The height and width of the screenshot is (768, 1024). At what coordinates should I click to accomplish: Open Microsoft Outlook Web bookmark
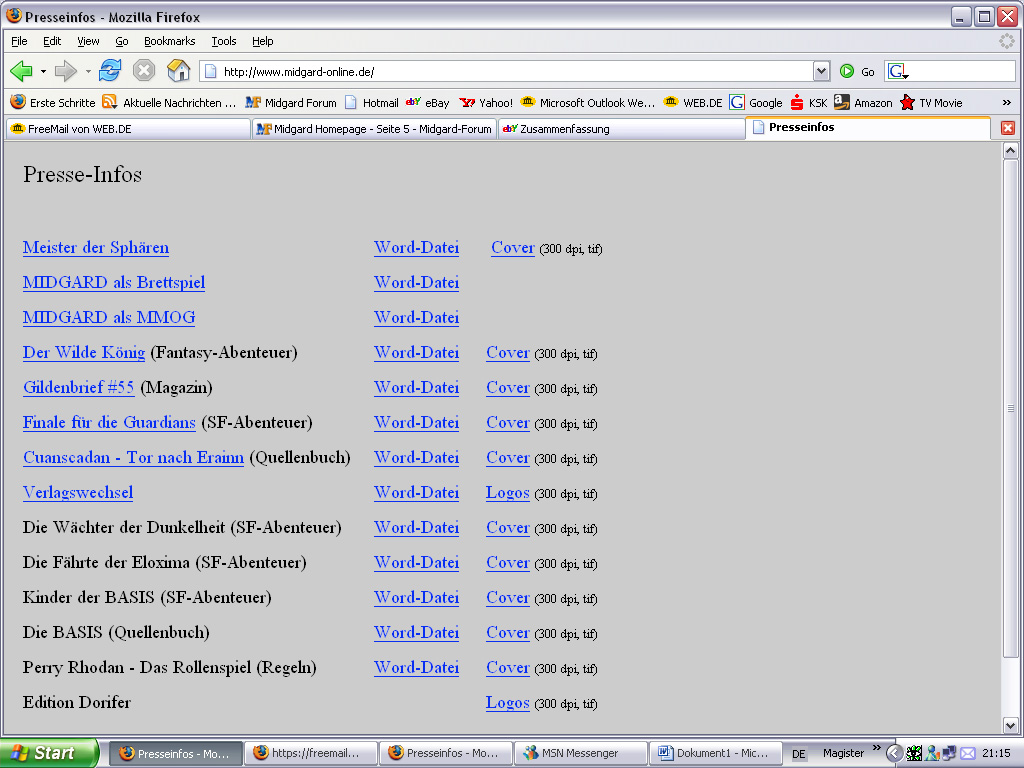(587, 103)
